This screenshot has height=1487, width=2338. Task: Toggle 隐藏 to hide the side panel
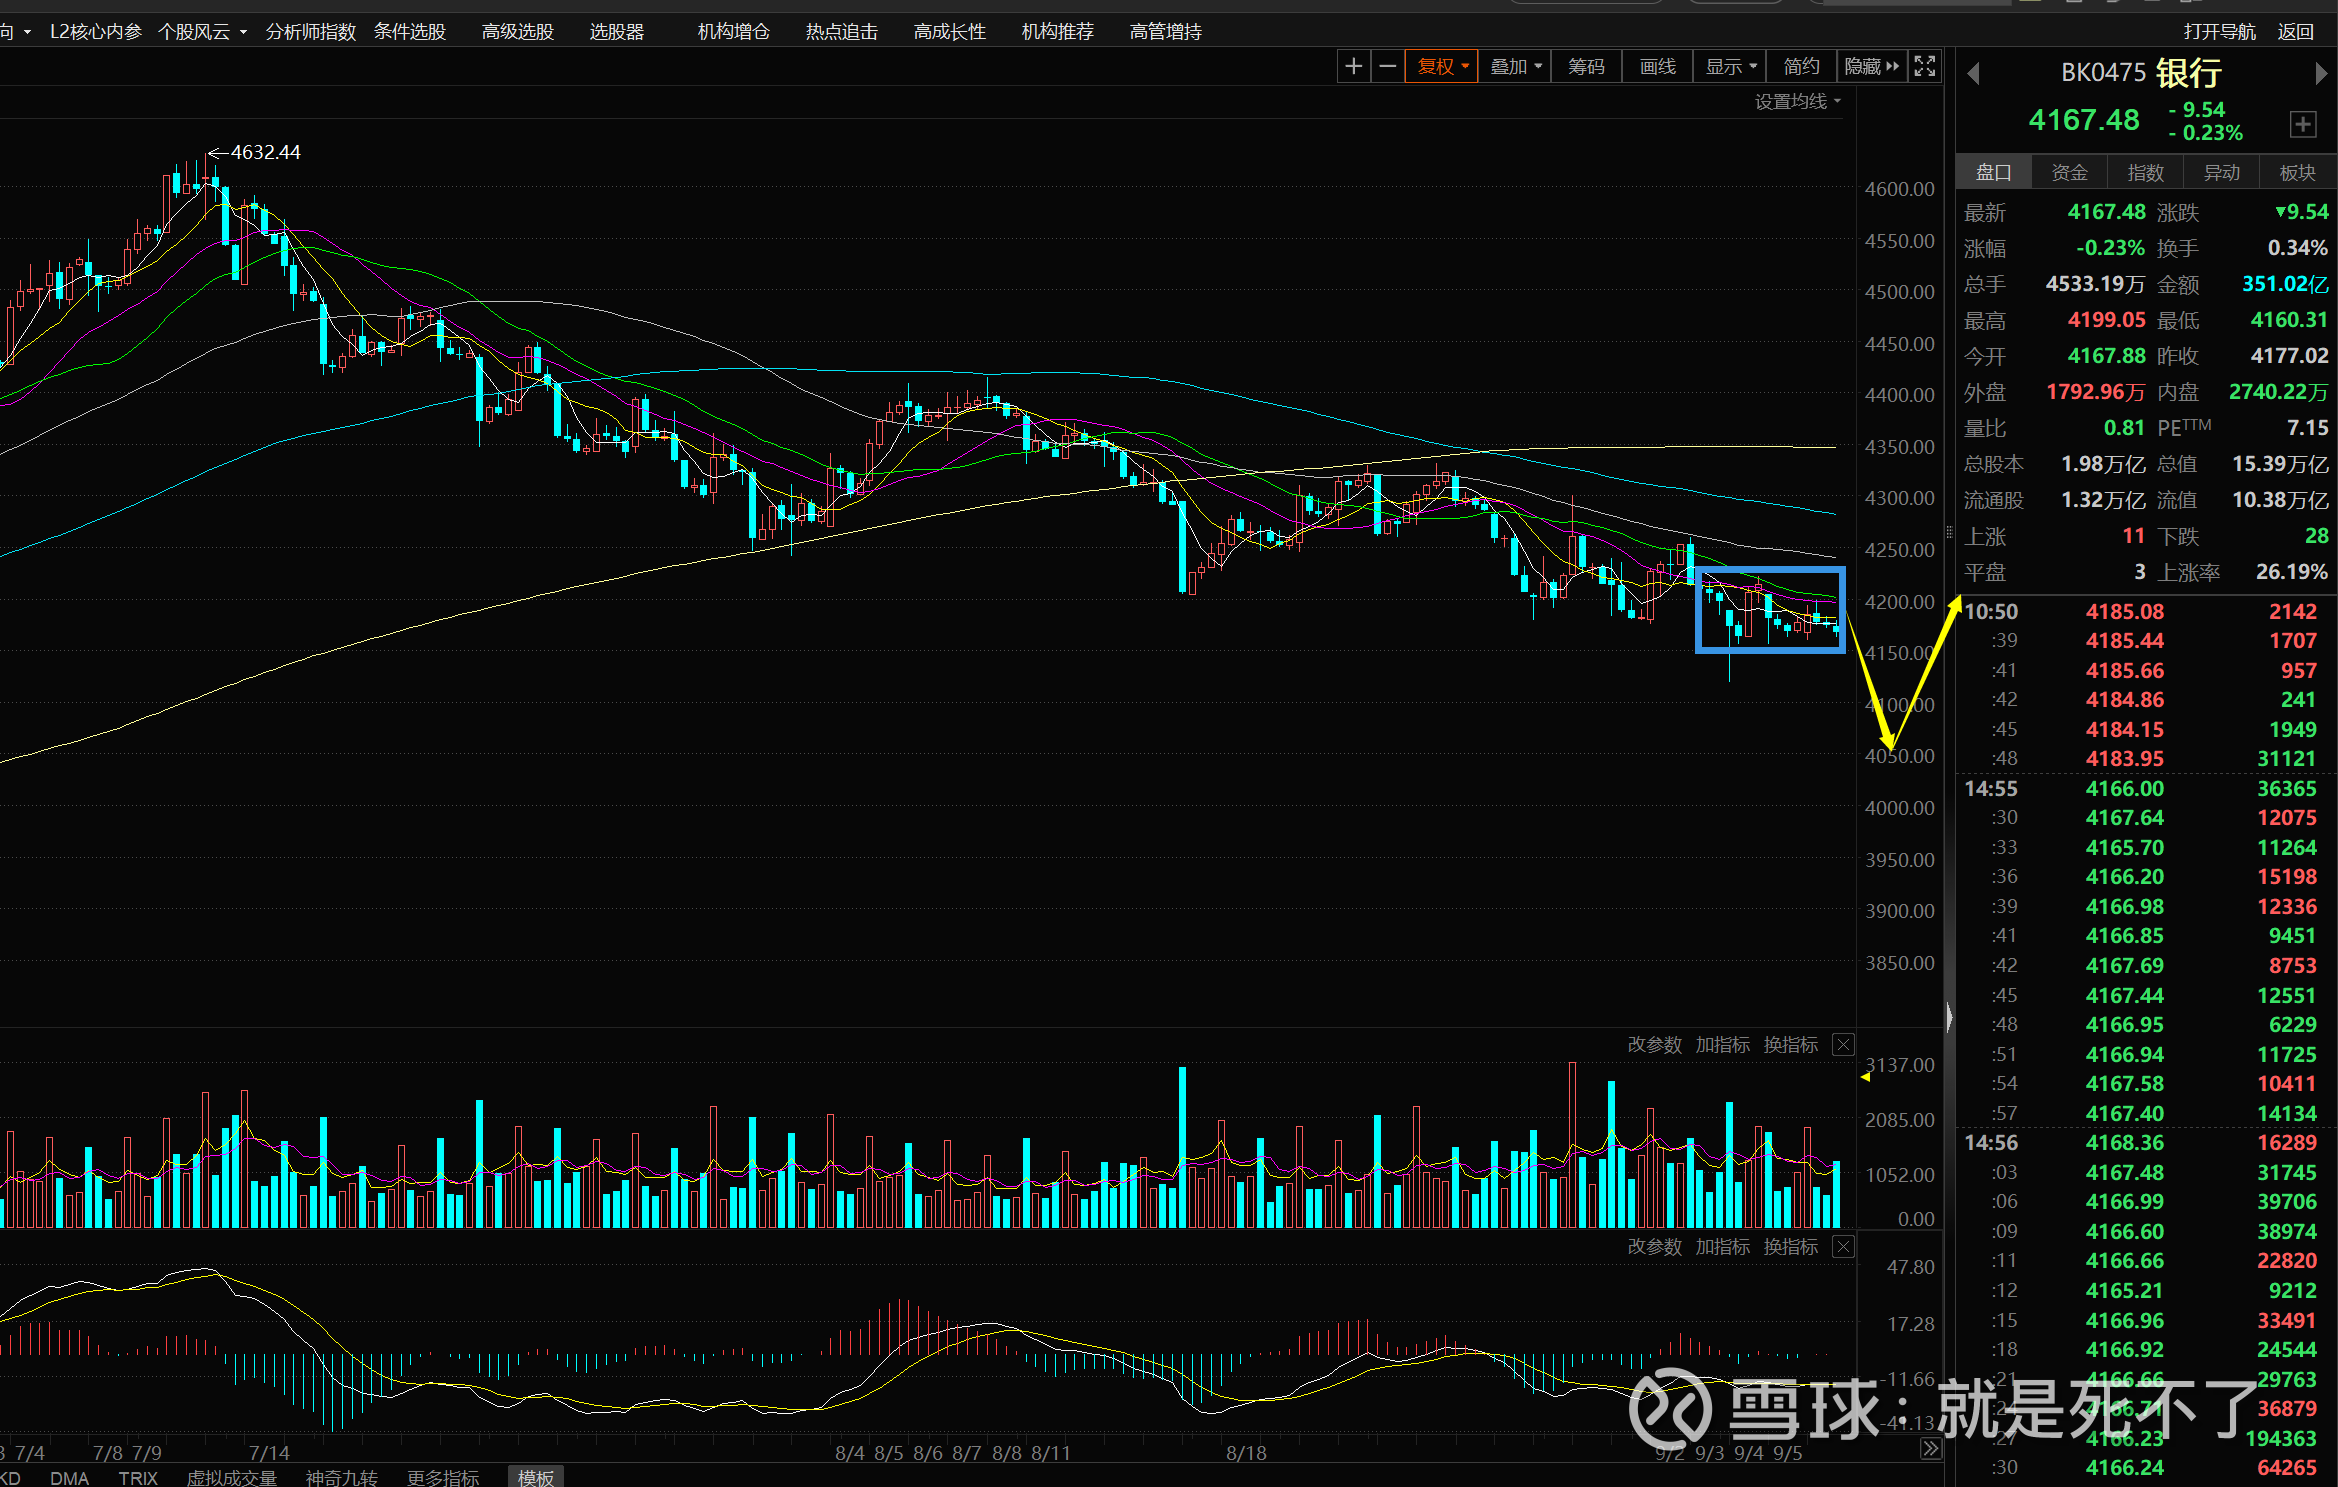pyautogui.click(x=1871, y=67)
